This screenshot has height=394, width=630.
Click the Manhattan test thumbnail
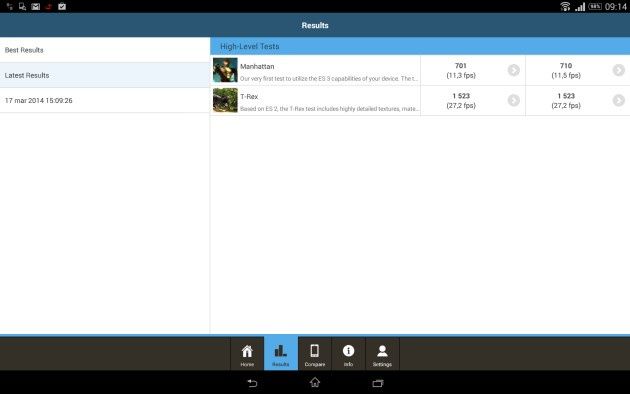(x=225, y=70)
